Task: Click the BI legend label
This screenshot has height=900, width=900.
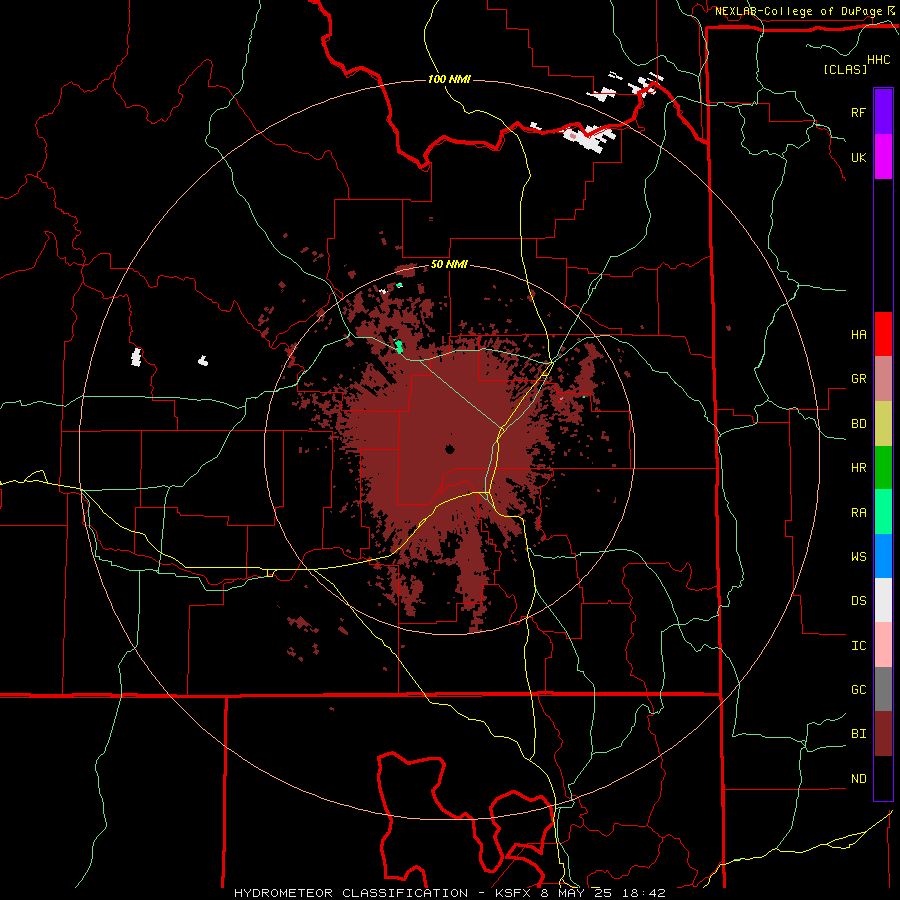Action: point(858,734)
